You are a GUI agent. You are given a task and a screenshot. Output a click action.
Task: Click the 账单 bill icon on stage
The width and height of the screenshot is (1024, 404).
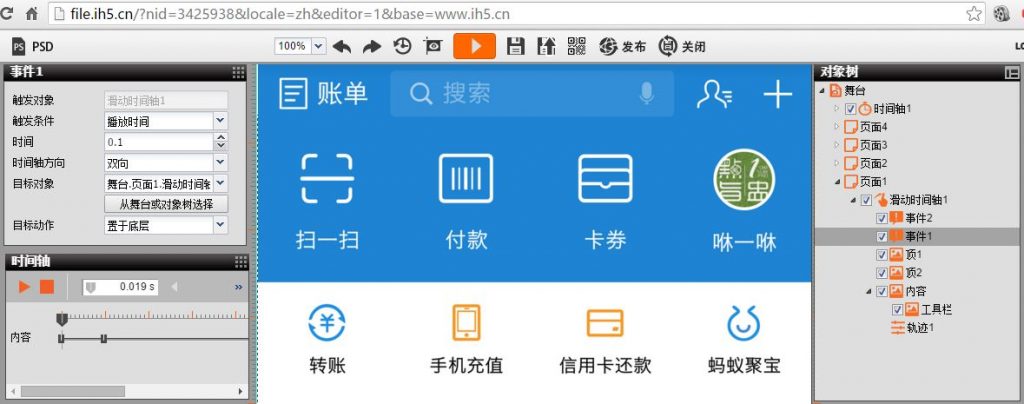pyautogui.click(x=293, y=94)
